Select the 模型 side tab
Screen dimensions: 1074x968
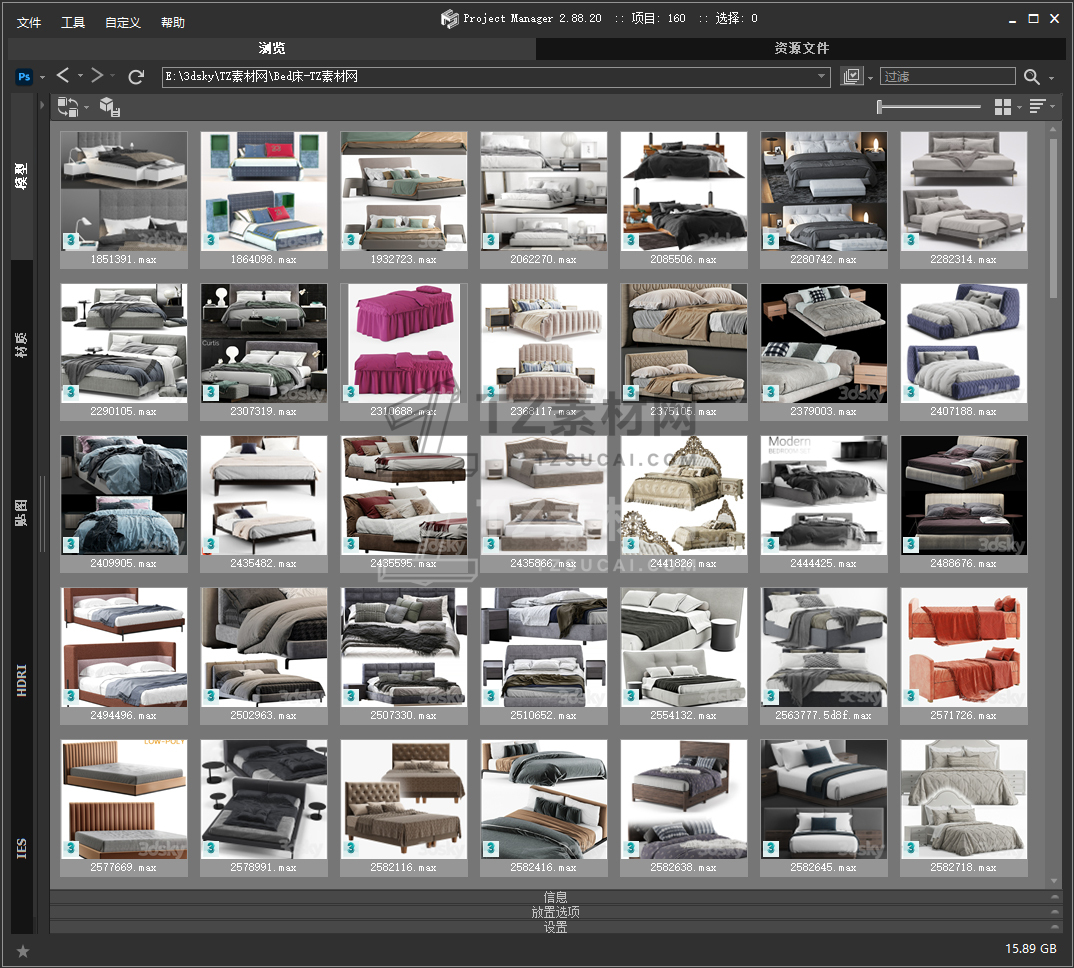[22, 176]
